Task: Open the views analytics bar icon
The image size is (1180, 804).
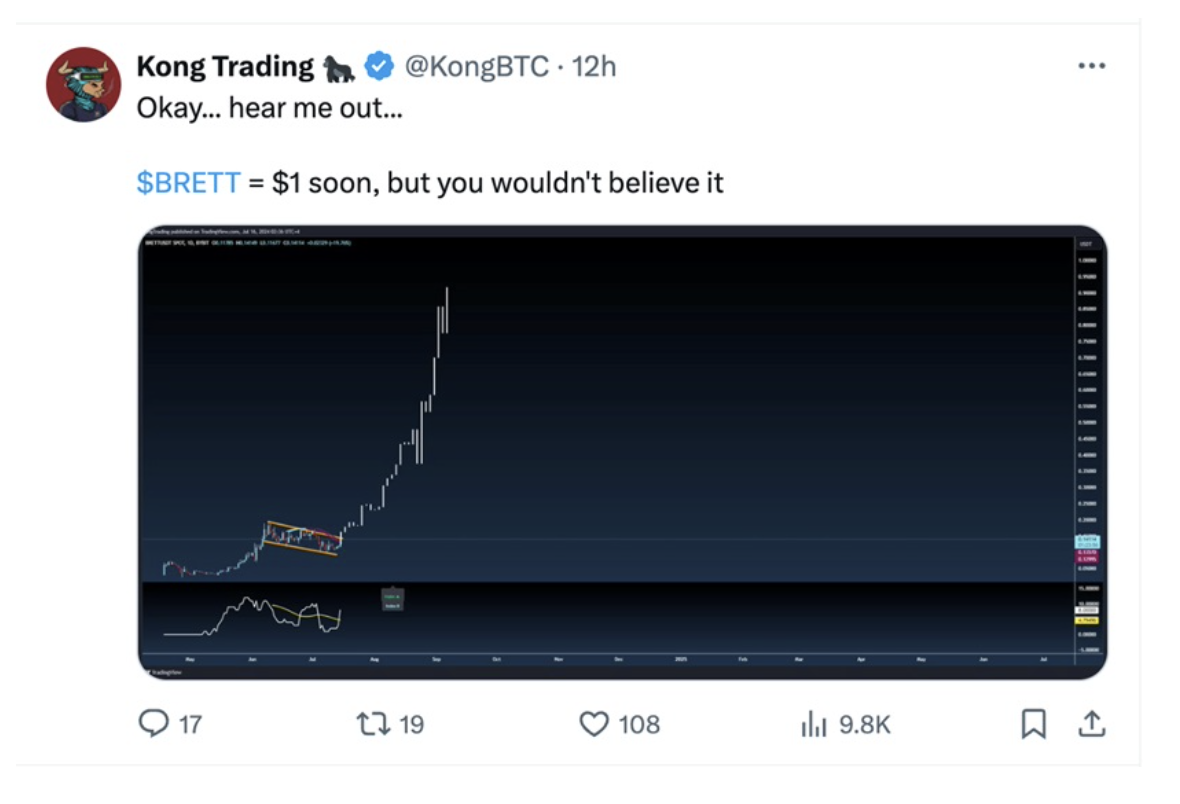Action: pos(815,724)
